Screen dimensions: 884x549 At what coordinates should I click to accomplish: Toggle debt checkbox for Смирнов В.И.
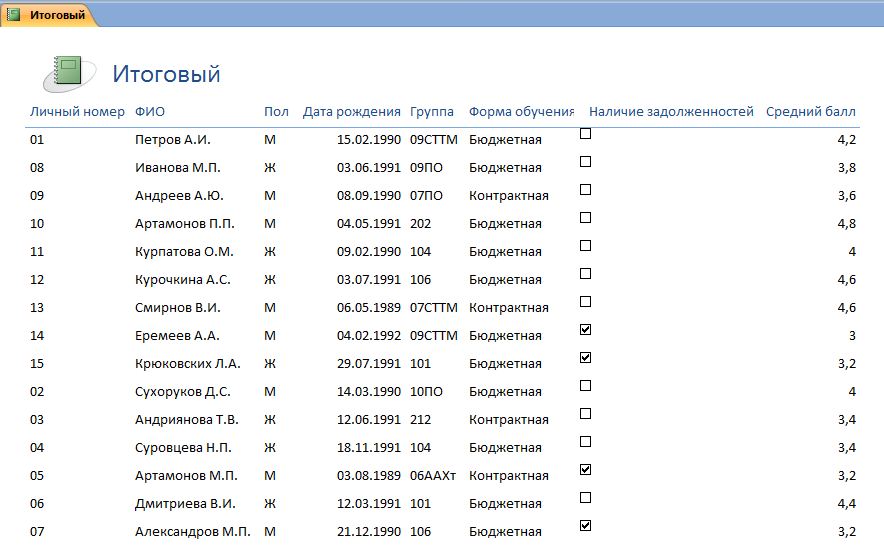tap(586, 302)
